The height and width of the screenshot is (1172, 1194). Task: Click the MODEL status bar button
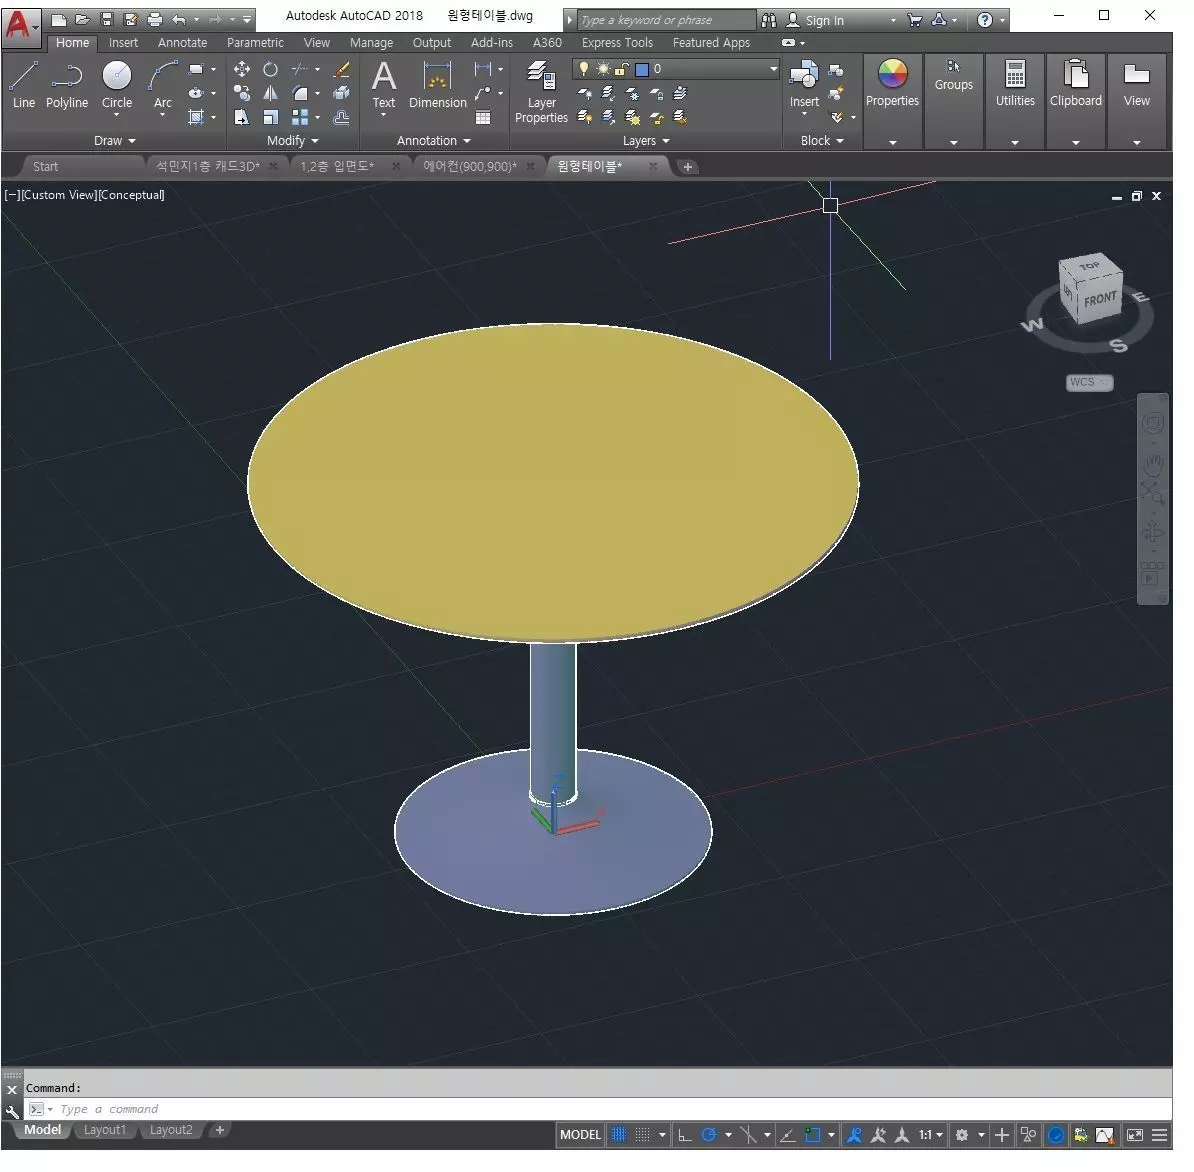(580, 1135)
